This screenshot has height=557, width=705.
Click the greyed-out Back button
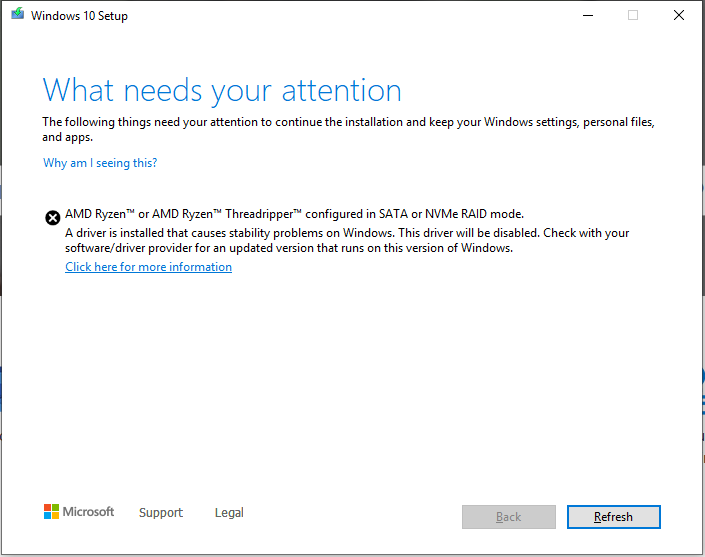[509, 517]
